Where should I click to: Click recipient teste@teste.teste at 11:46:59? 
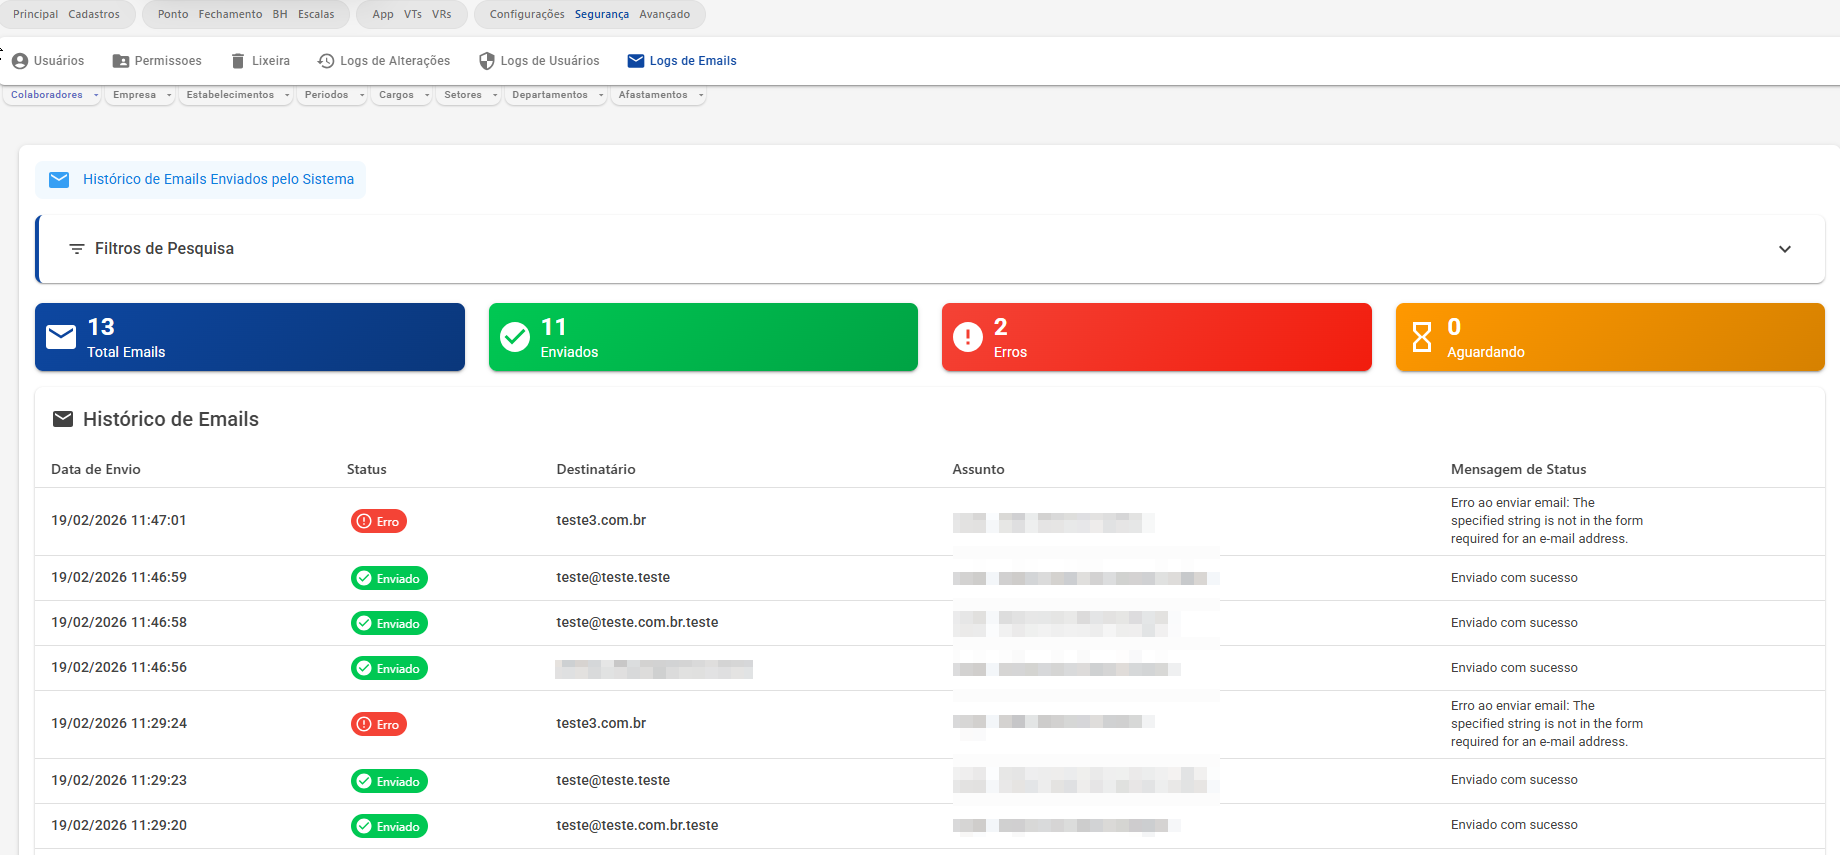[613, 577]
